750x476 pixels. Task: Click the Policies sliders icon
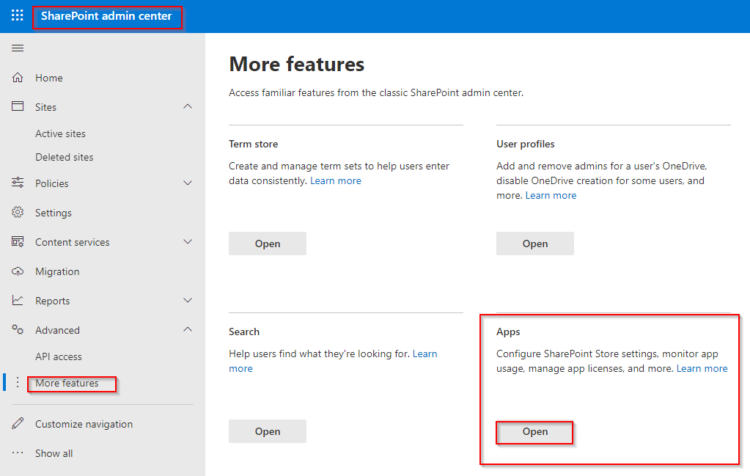(x=17, y=183)
